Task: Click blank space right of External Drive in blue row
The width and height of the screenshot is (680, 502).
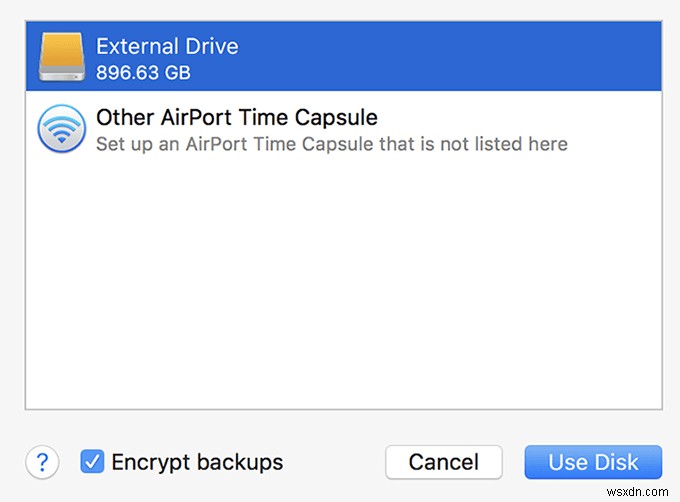Action: (x=450, y=58)
